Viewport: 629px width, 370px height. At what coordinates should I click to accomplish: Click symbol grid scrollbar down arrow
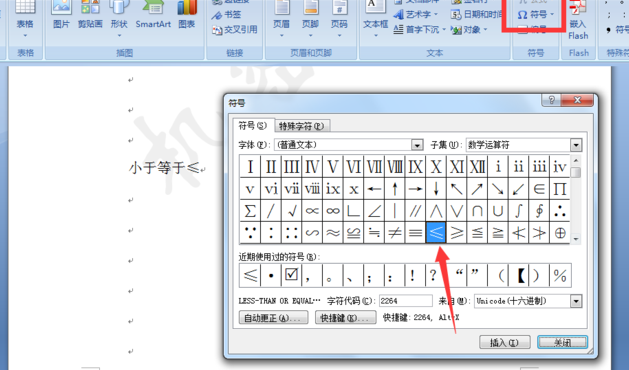click(576, 239)
